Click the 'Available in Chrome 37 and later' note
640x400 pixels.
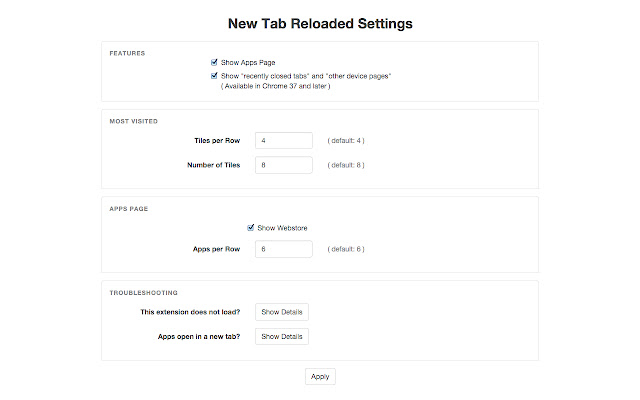click(x=276, y=87)
